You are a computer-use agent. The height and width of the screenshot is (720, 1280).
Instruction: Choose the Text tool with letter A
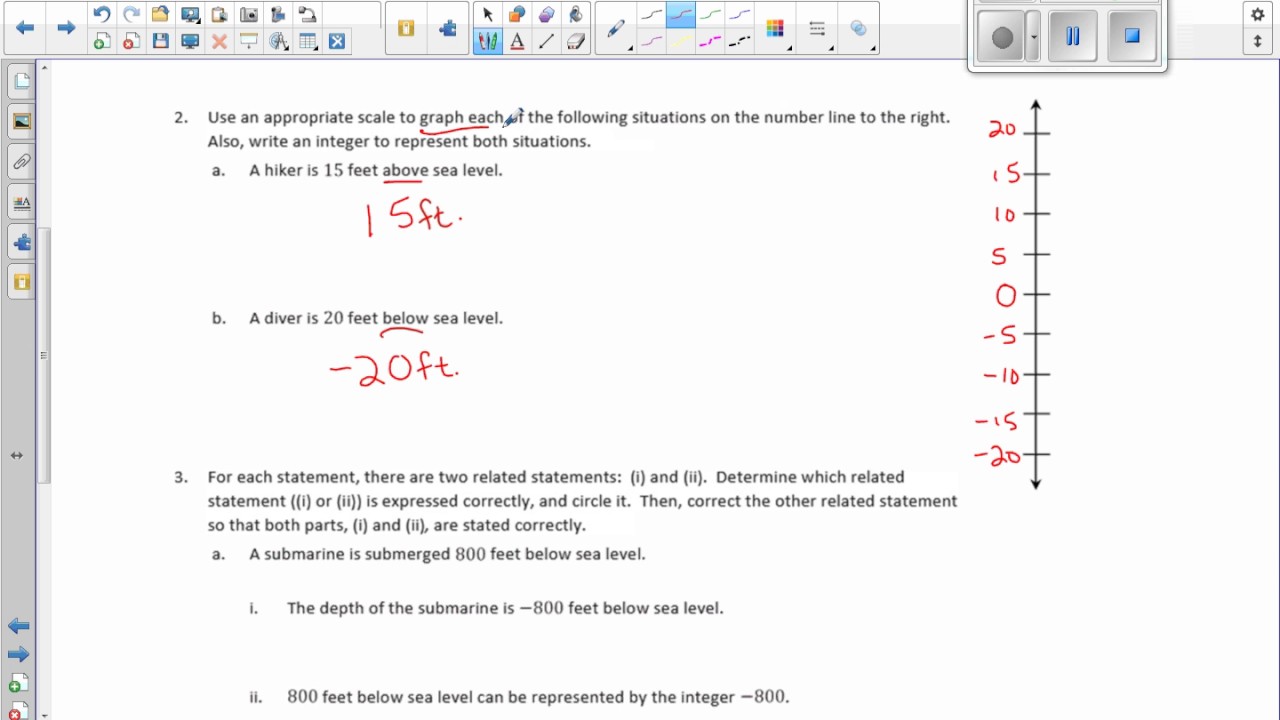(517, 41)
